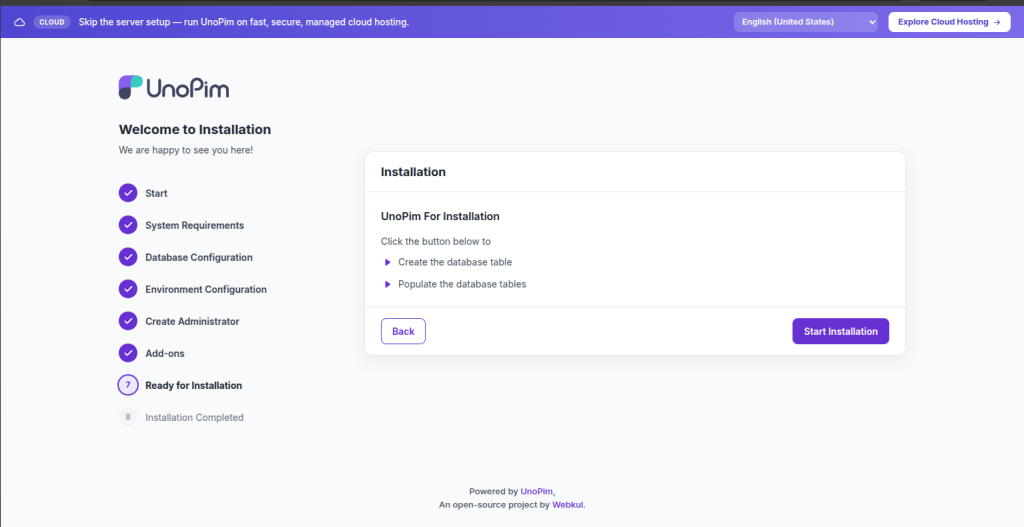Select the System Requirements step label

[195, 225]
